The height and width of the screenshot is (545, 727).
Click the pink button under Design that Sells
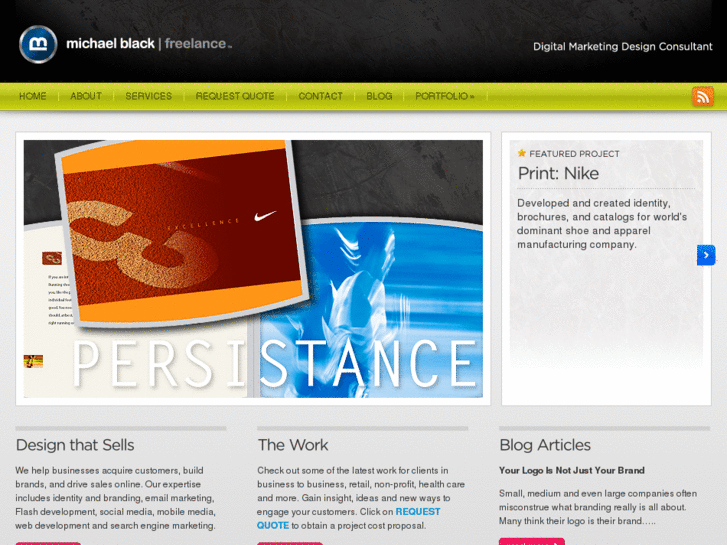pos(48,544)
